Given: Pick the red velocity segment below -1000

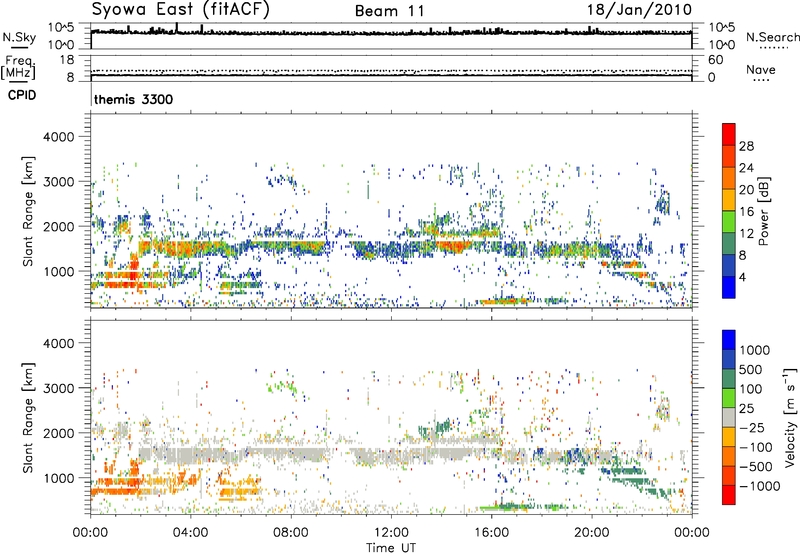Looking at the screenshot, I should pyautogui.click(x=729, y=495).
